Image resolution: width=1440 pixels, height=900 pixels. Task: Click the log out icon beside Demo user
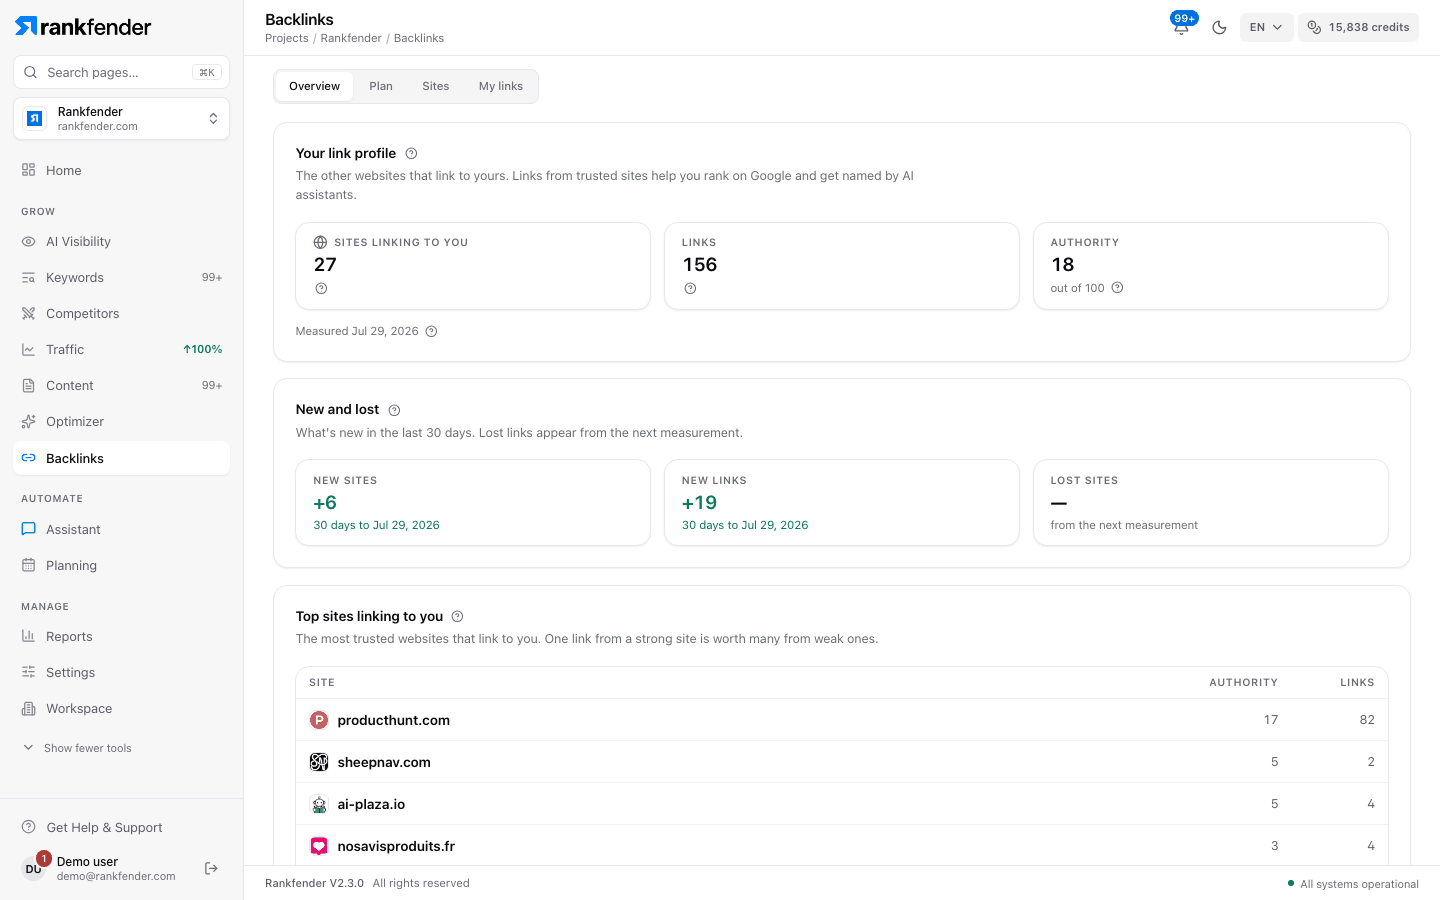click(211, 868)
